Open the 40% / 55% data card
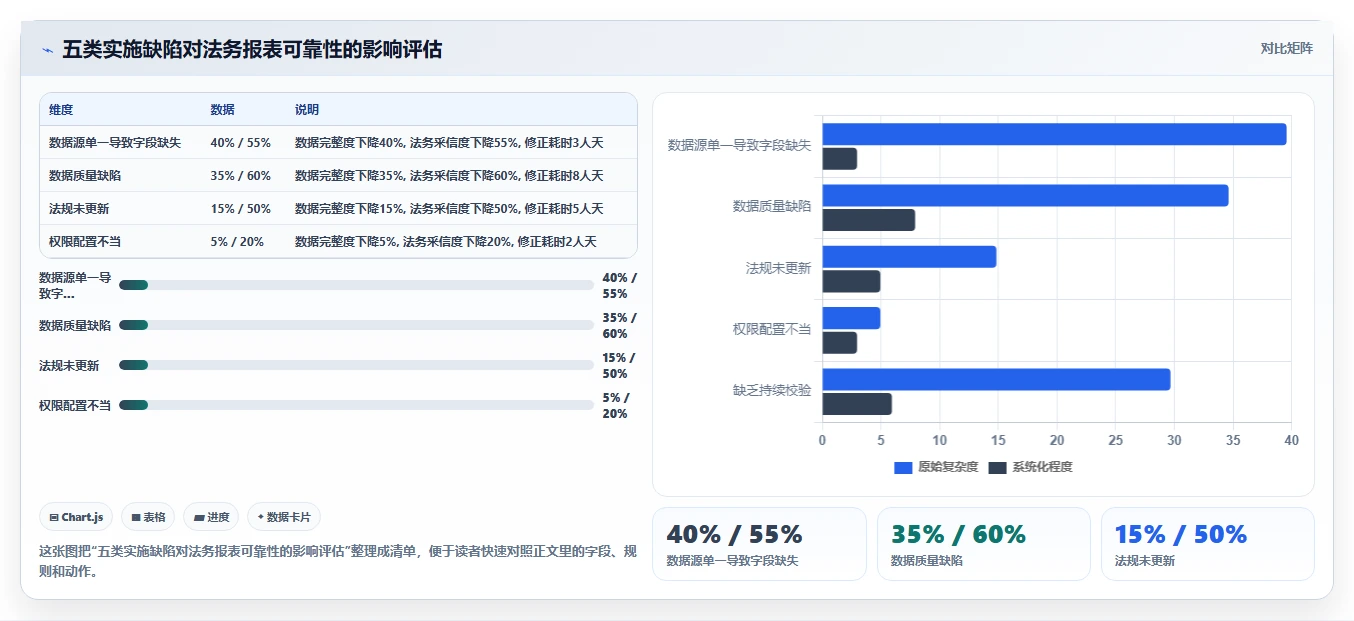1354x621 pixels. [759, 544]
